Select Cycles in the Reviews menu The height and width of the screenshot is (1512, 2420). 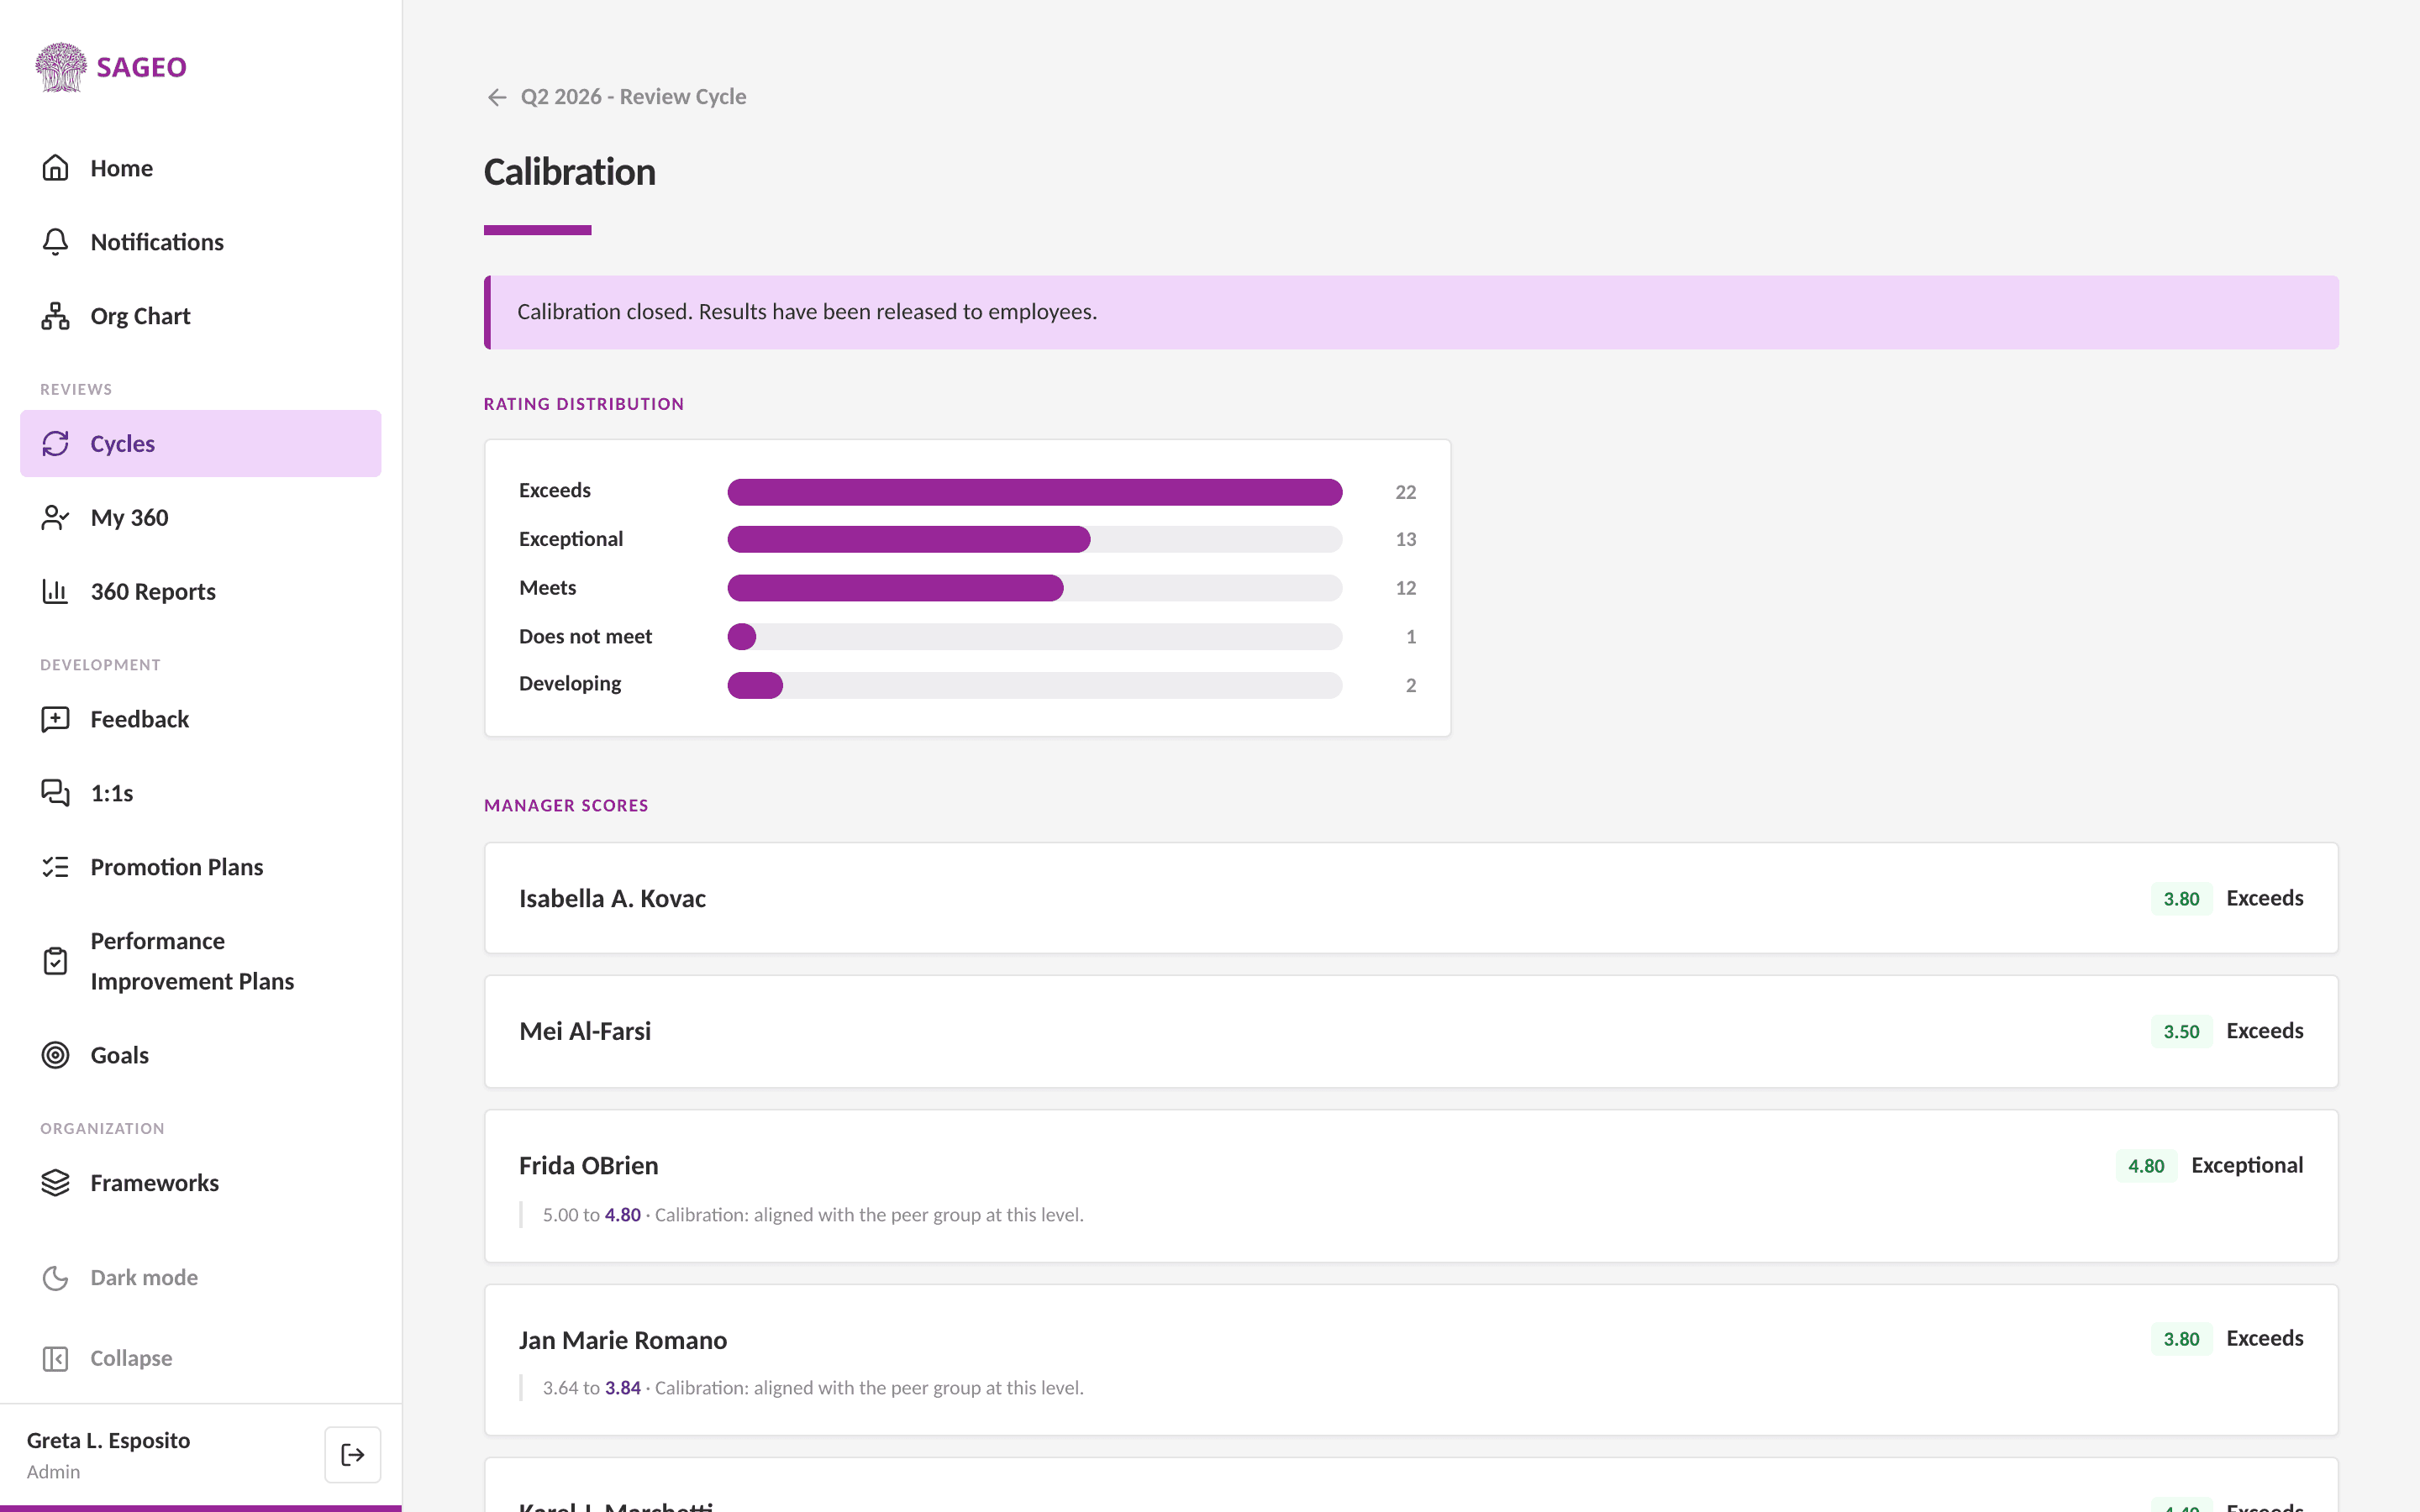pyautogui.click(x=201, y=444)
